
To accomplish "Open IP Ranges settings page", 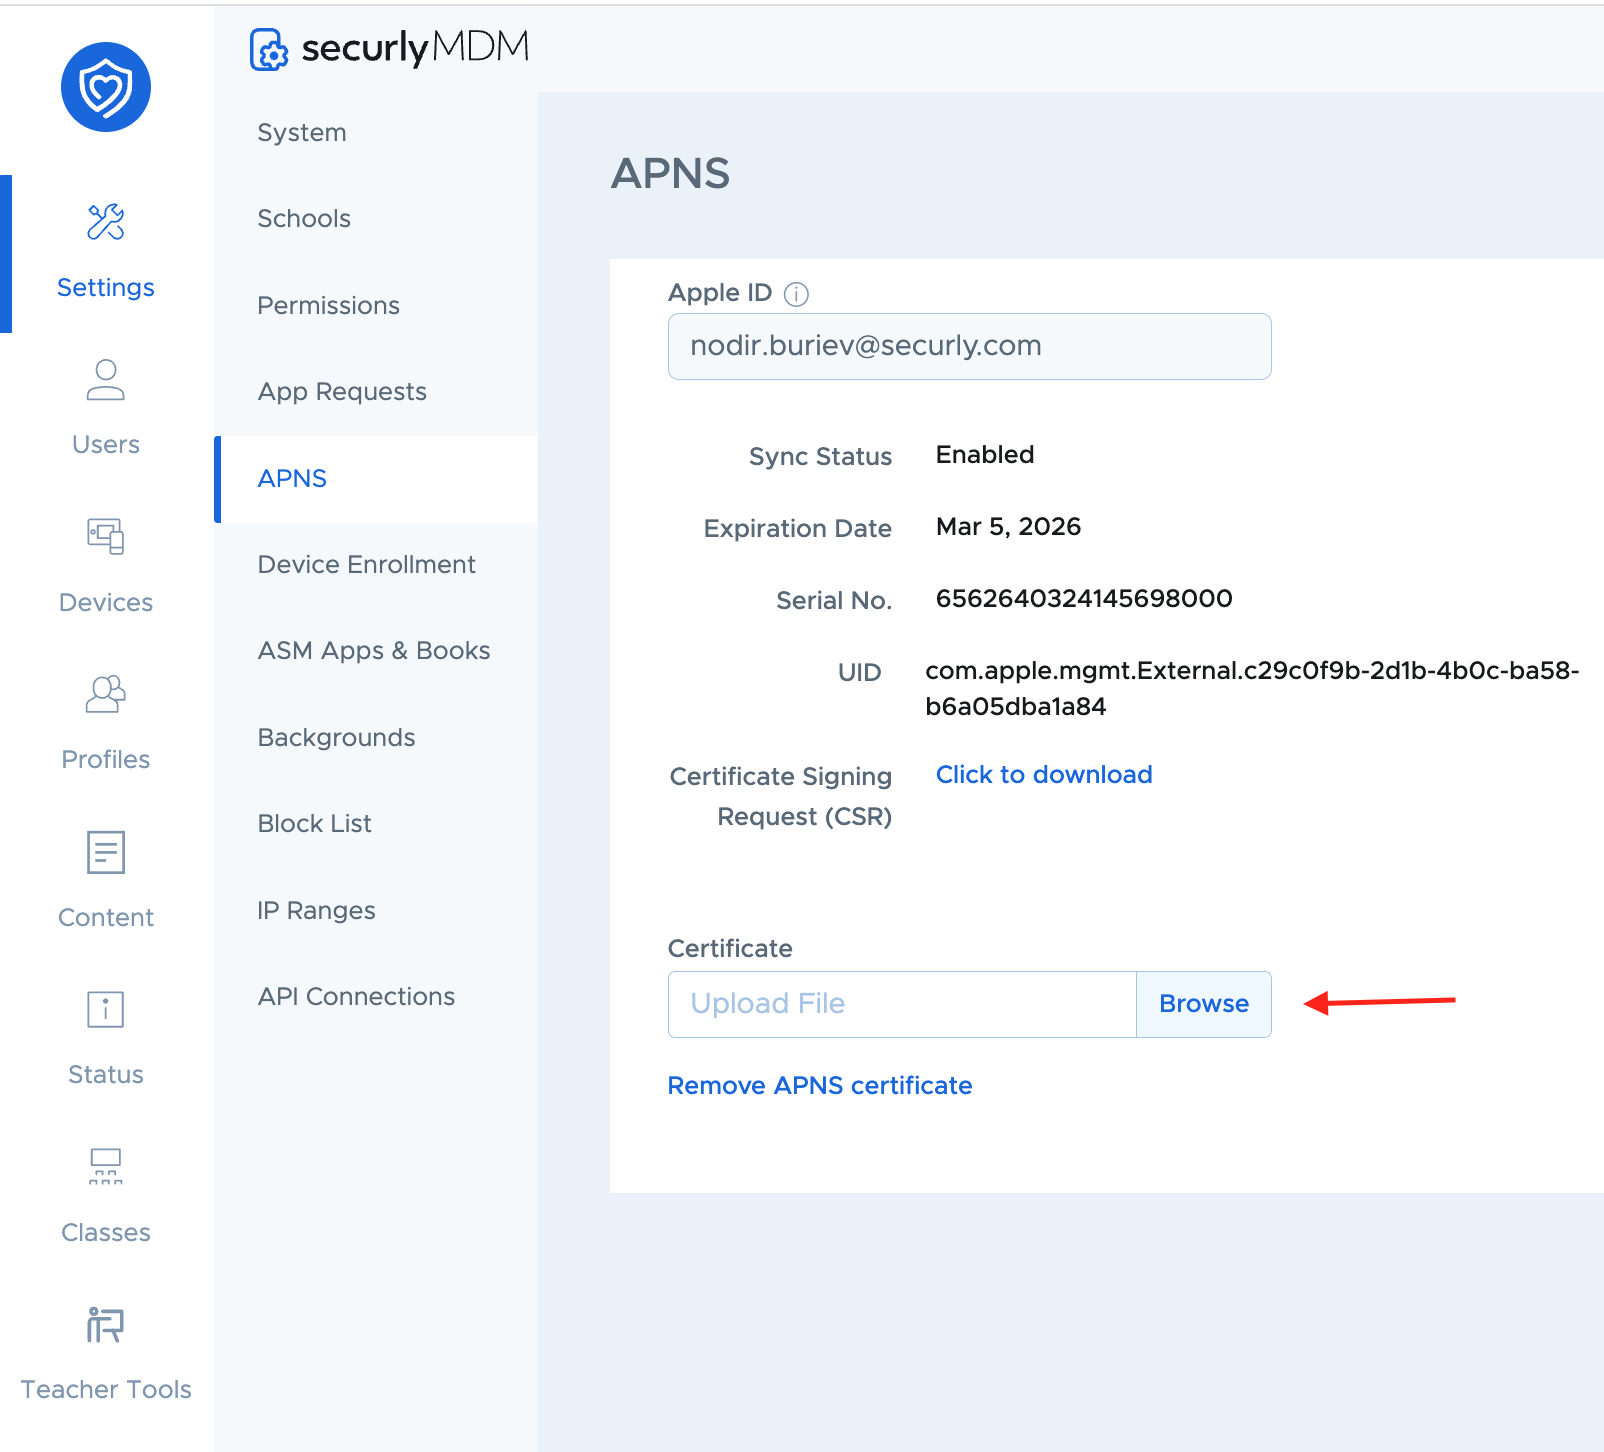I will click(x=317, y=911).
